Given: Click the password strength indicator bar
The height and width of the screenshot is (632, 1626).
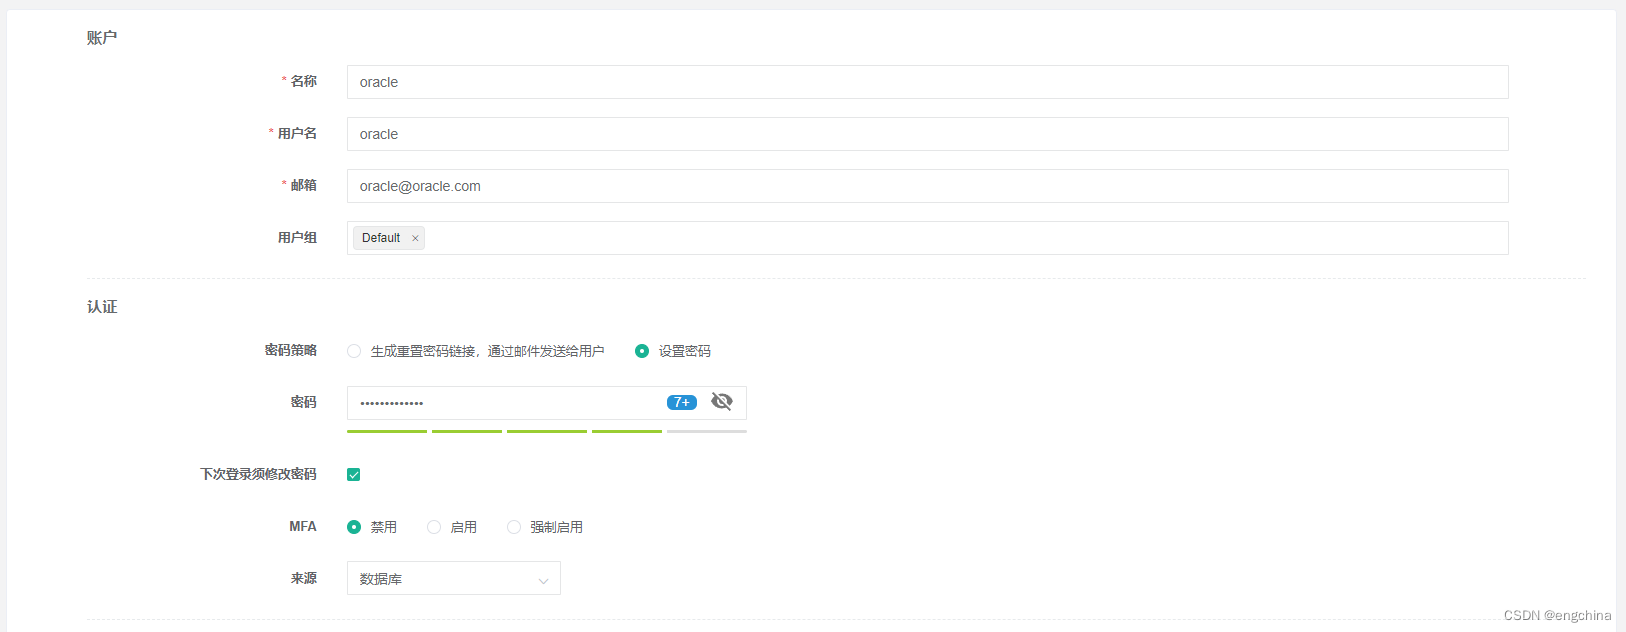Looking at the screenshot, I should 547,431.
